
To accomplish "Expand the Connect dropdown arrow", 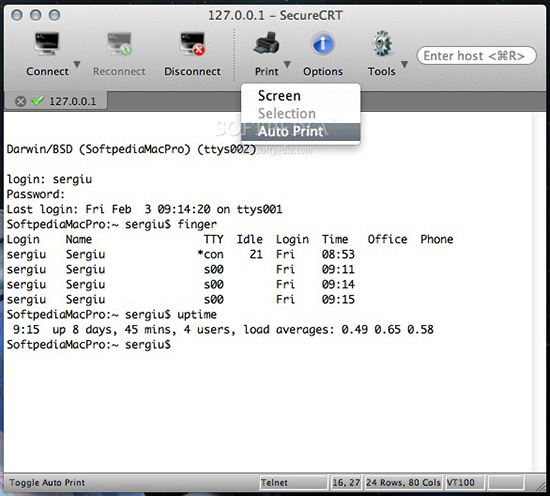I will 77,64.
